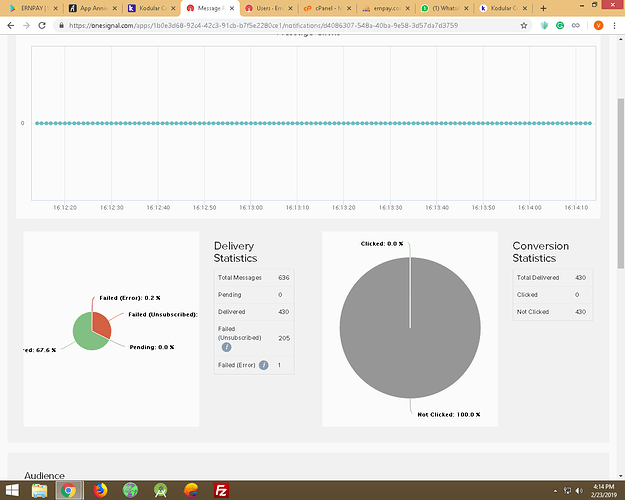Click the browser forward arrow
The height and width of the screenshot is (500, 625).
click(26, 26)
